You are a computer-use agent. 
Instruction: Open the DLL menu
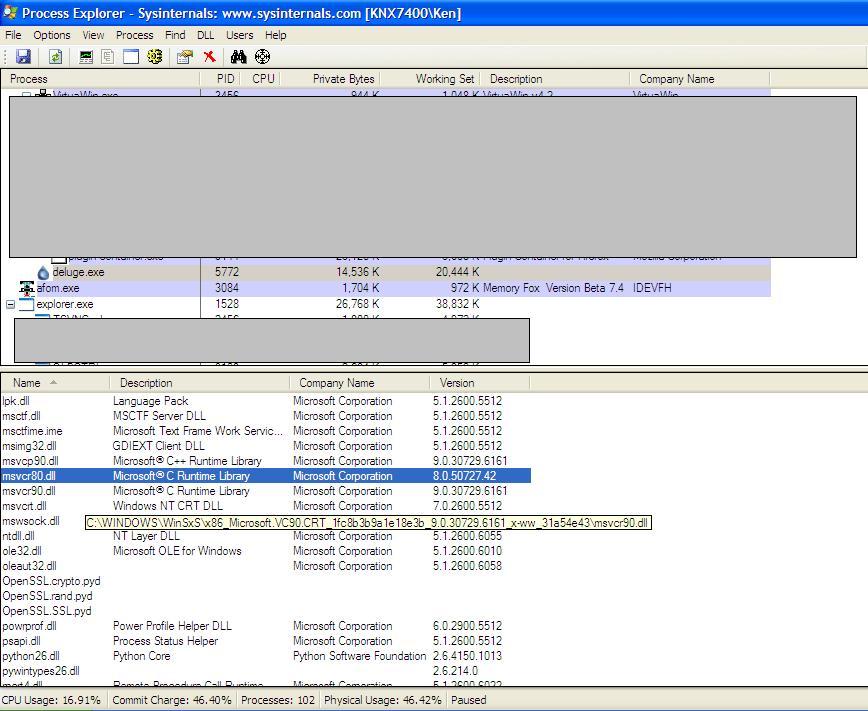(x=205, y=35)
